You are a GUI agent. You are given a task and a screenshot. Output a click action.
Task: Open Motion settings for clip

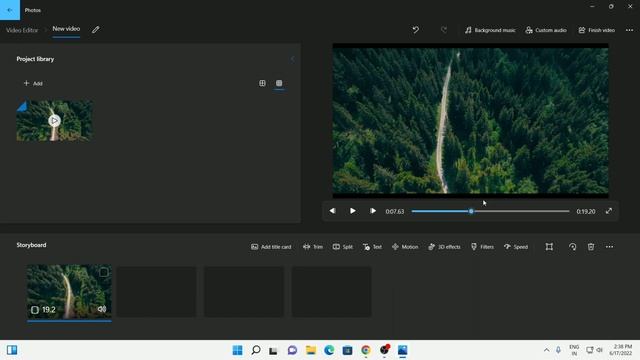click(x=405, y=247)
